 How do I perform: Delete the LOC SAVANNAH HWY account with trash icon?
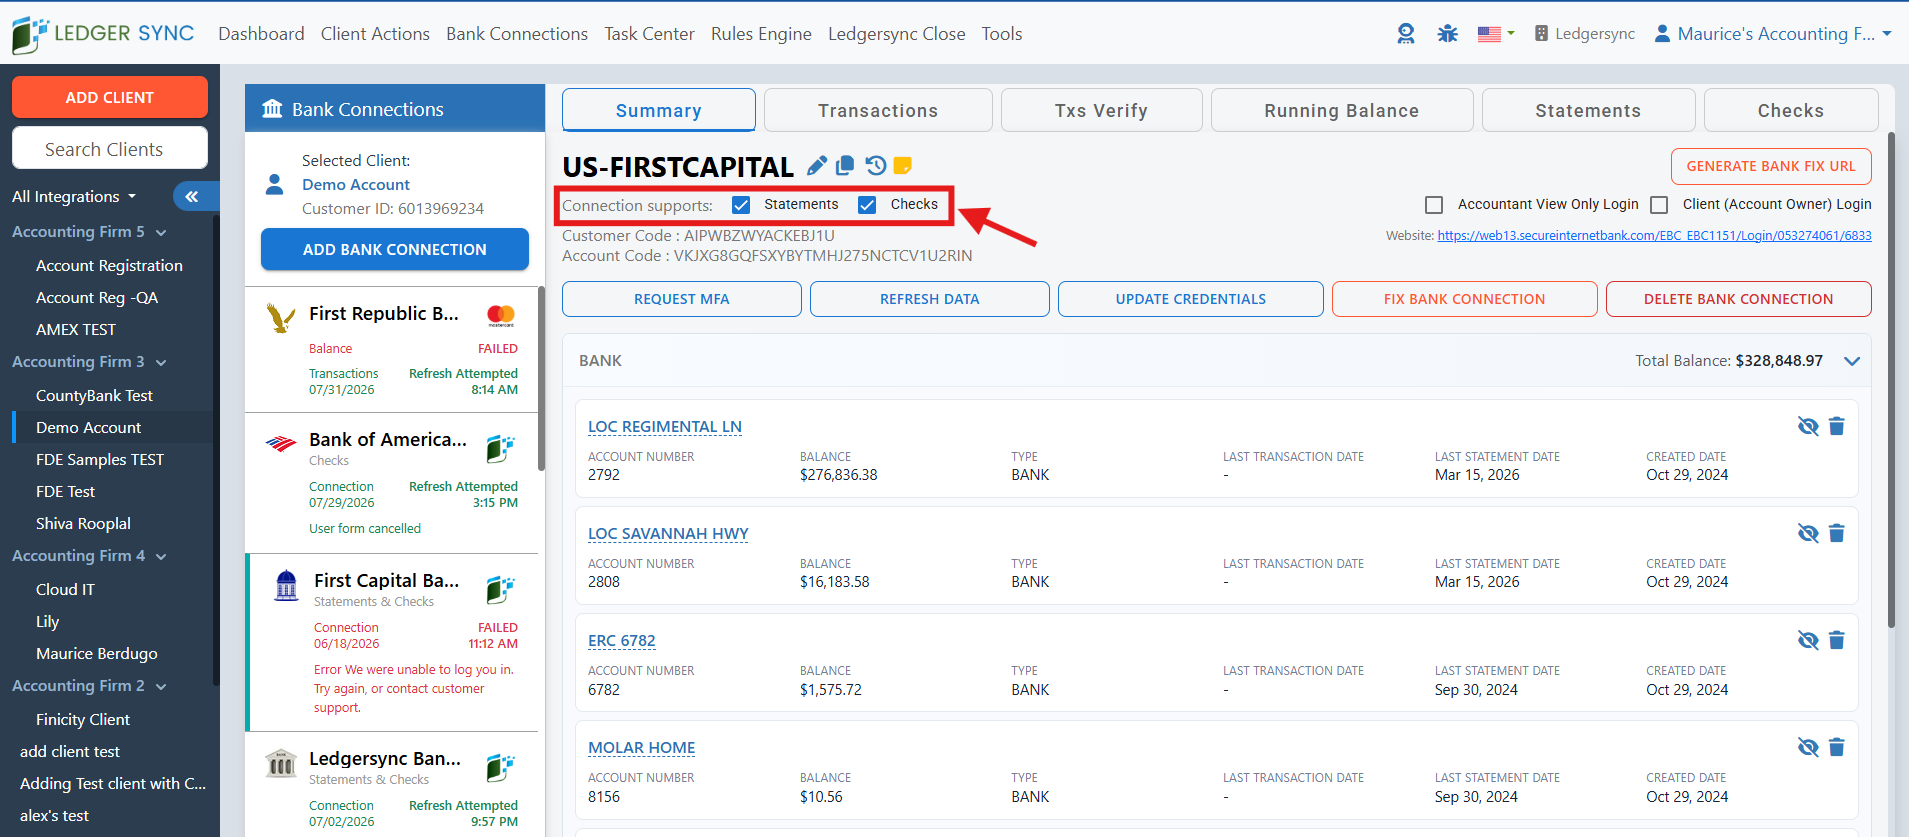pos(1837,534)
